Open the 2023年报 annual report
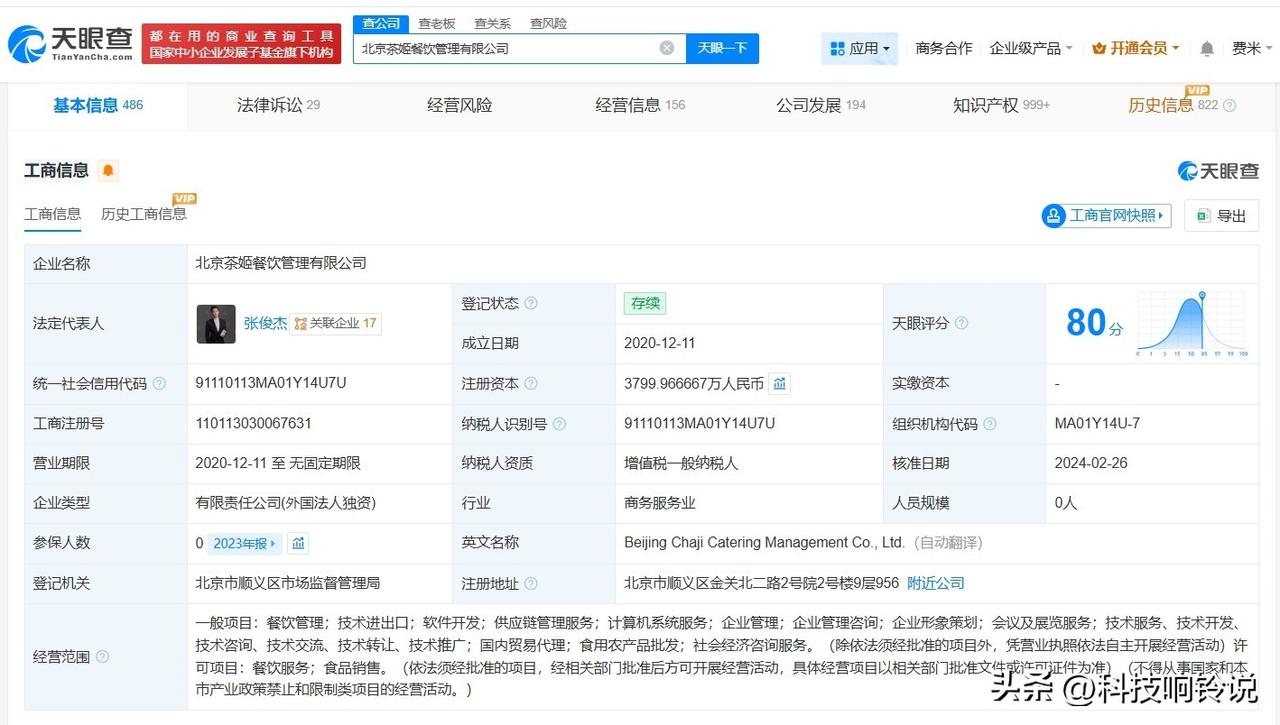 tap(246, 543)
